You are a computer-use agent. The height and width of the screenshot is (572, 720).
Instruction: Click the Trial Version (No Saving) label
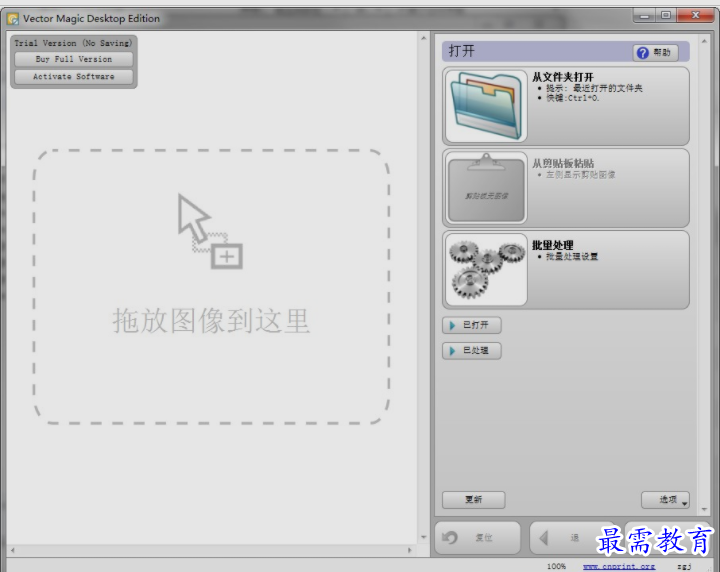(x=73, y=43)
